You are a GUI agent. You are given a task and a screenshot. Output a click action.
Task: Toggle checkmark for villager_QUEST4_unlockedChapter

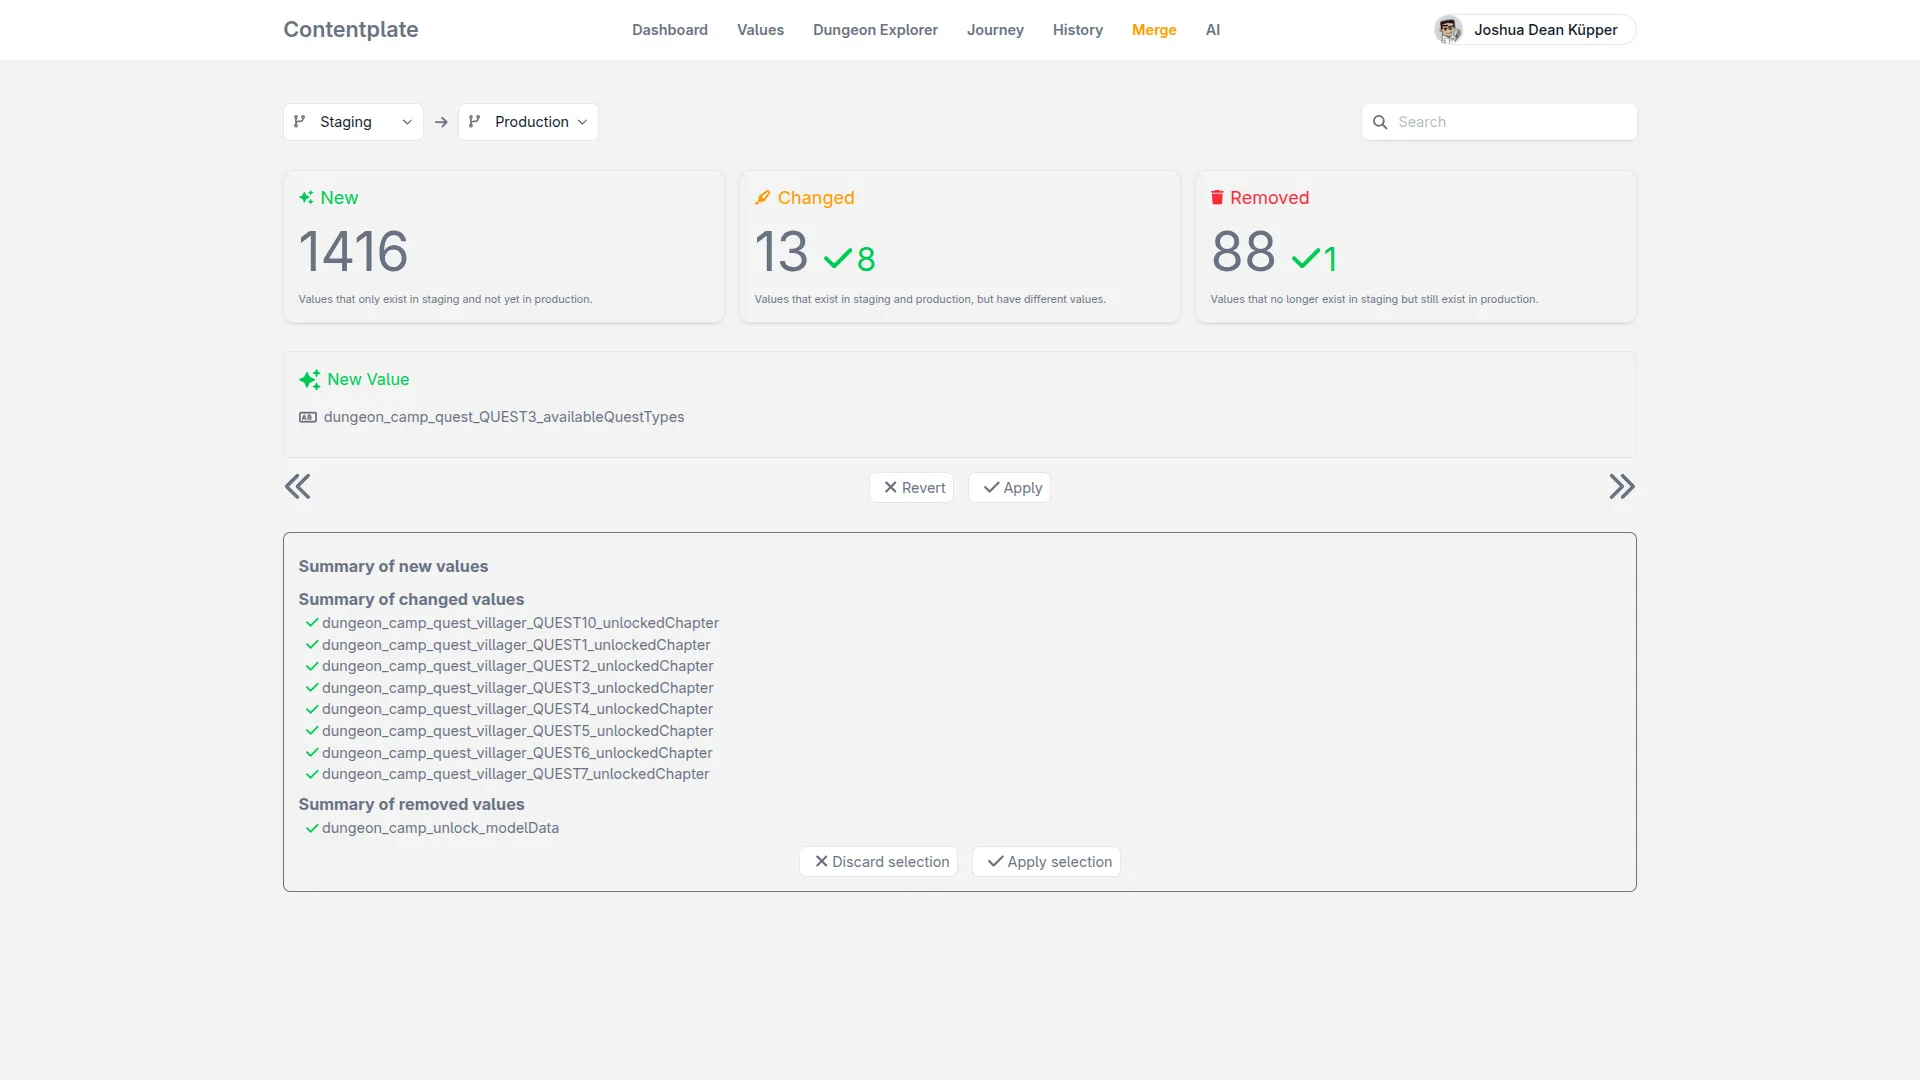point(312,709)
